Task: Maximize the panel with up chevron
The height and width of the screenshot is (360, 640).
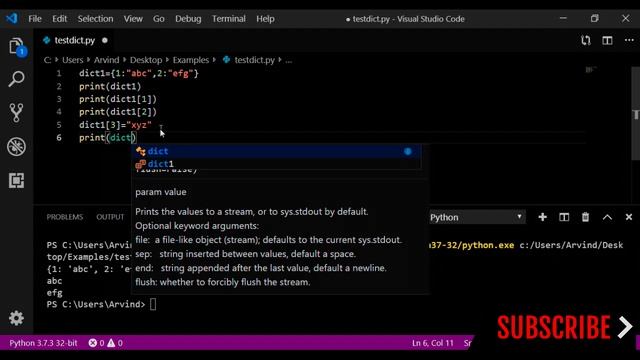Action: 607,217
